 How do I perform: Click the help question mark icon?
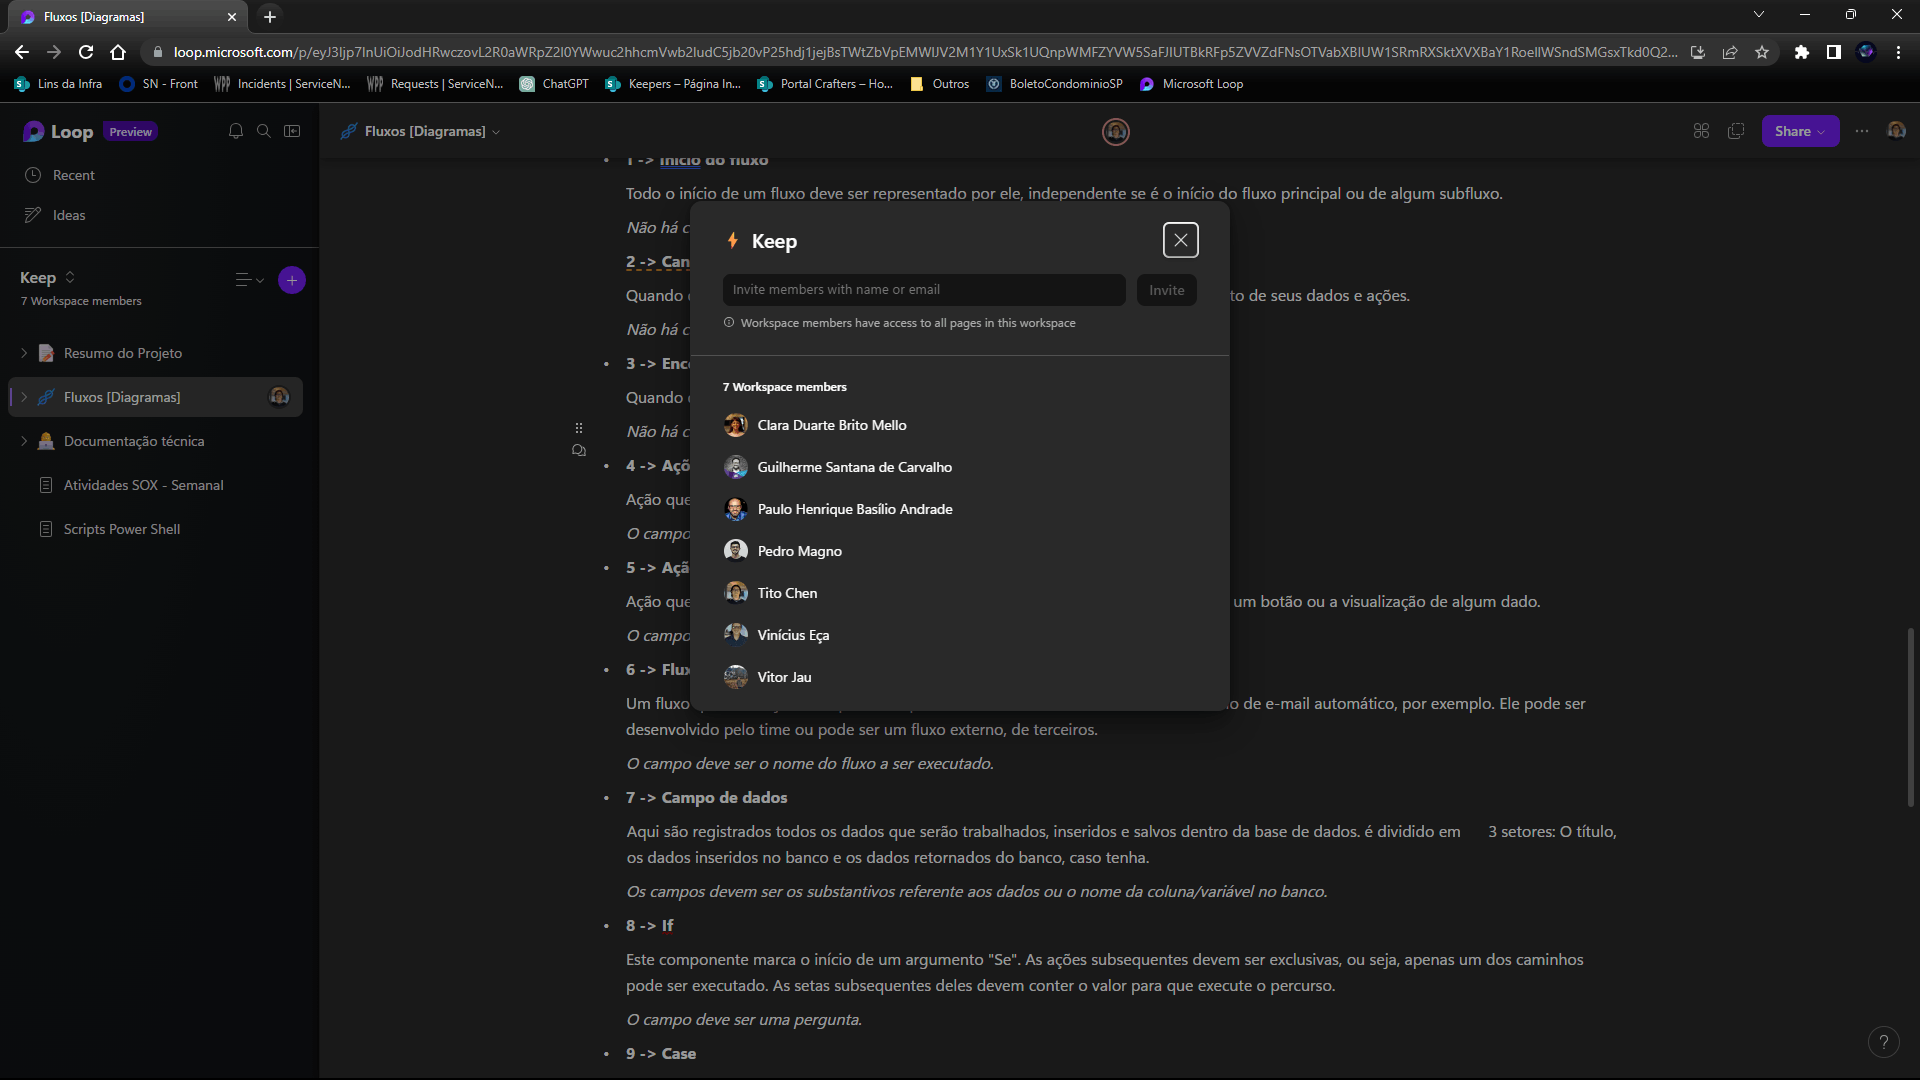[x=1883, y=1042]
